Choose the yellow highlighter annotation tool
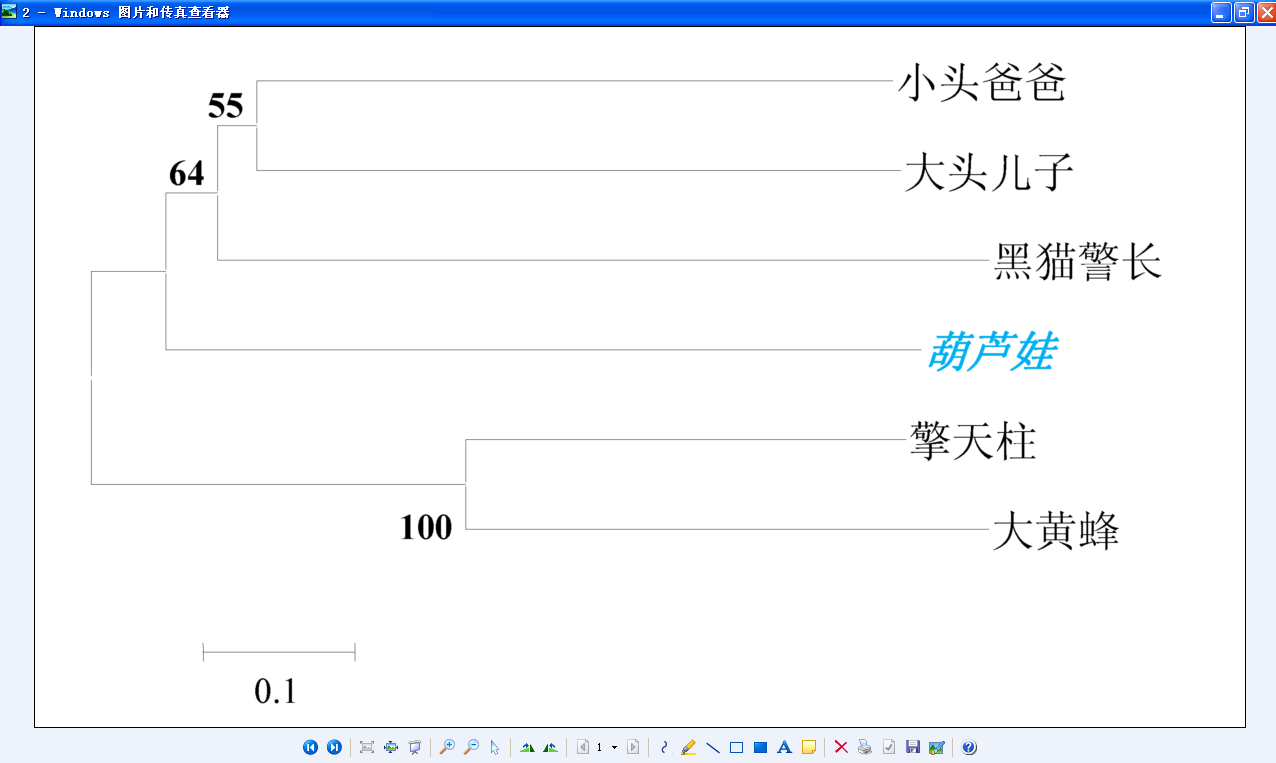The height and width of the screenshot is (763, 1276). (x=688, y=747)
